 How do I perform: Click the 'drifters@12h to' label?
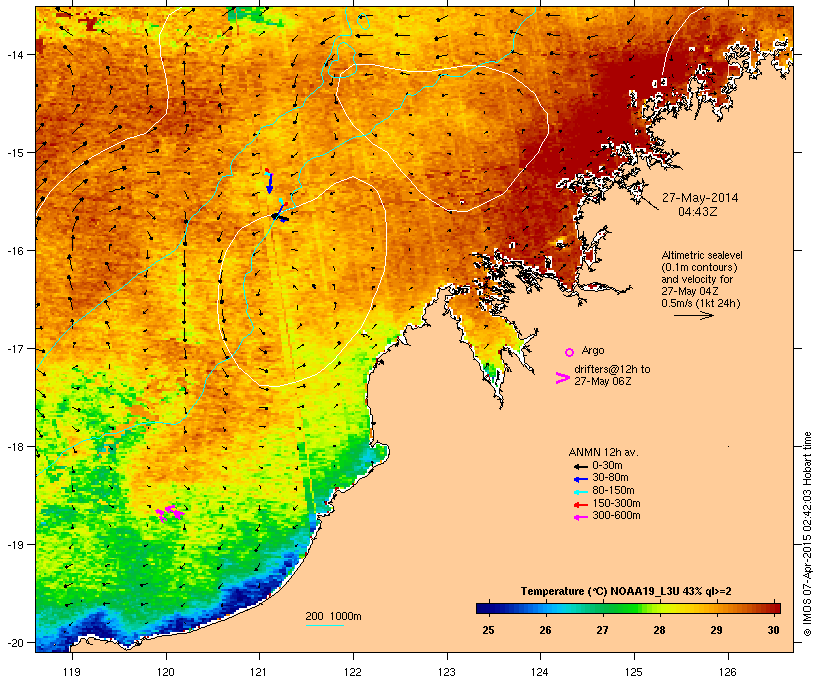pyautogui.click(x=612, y=369)
